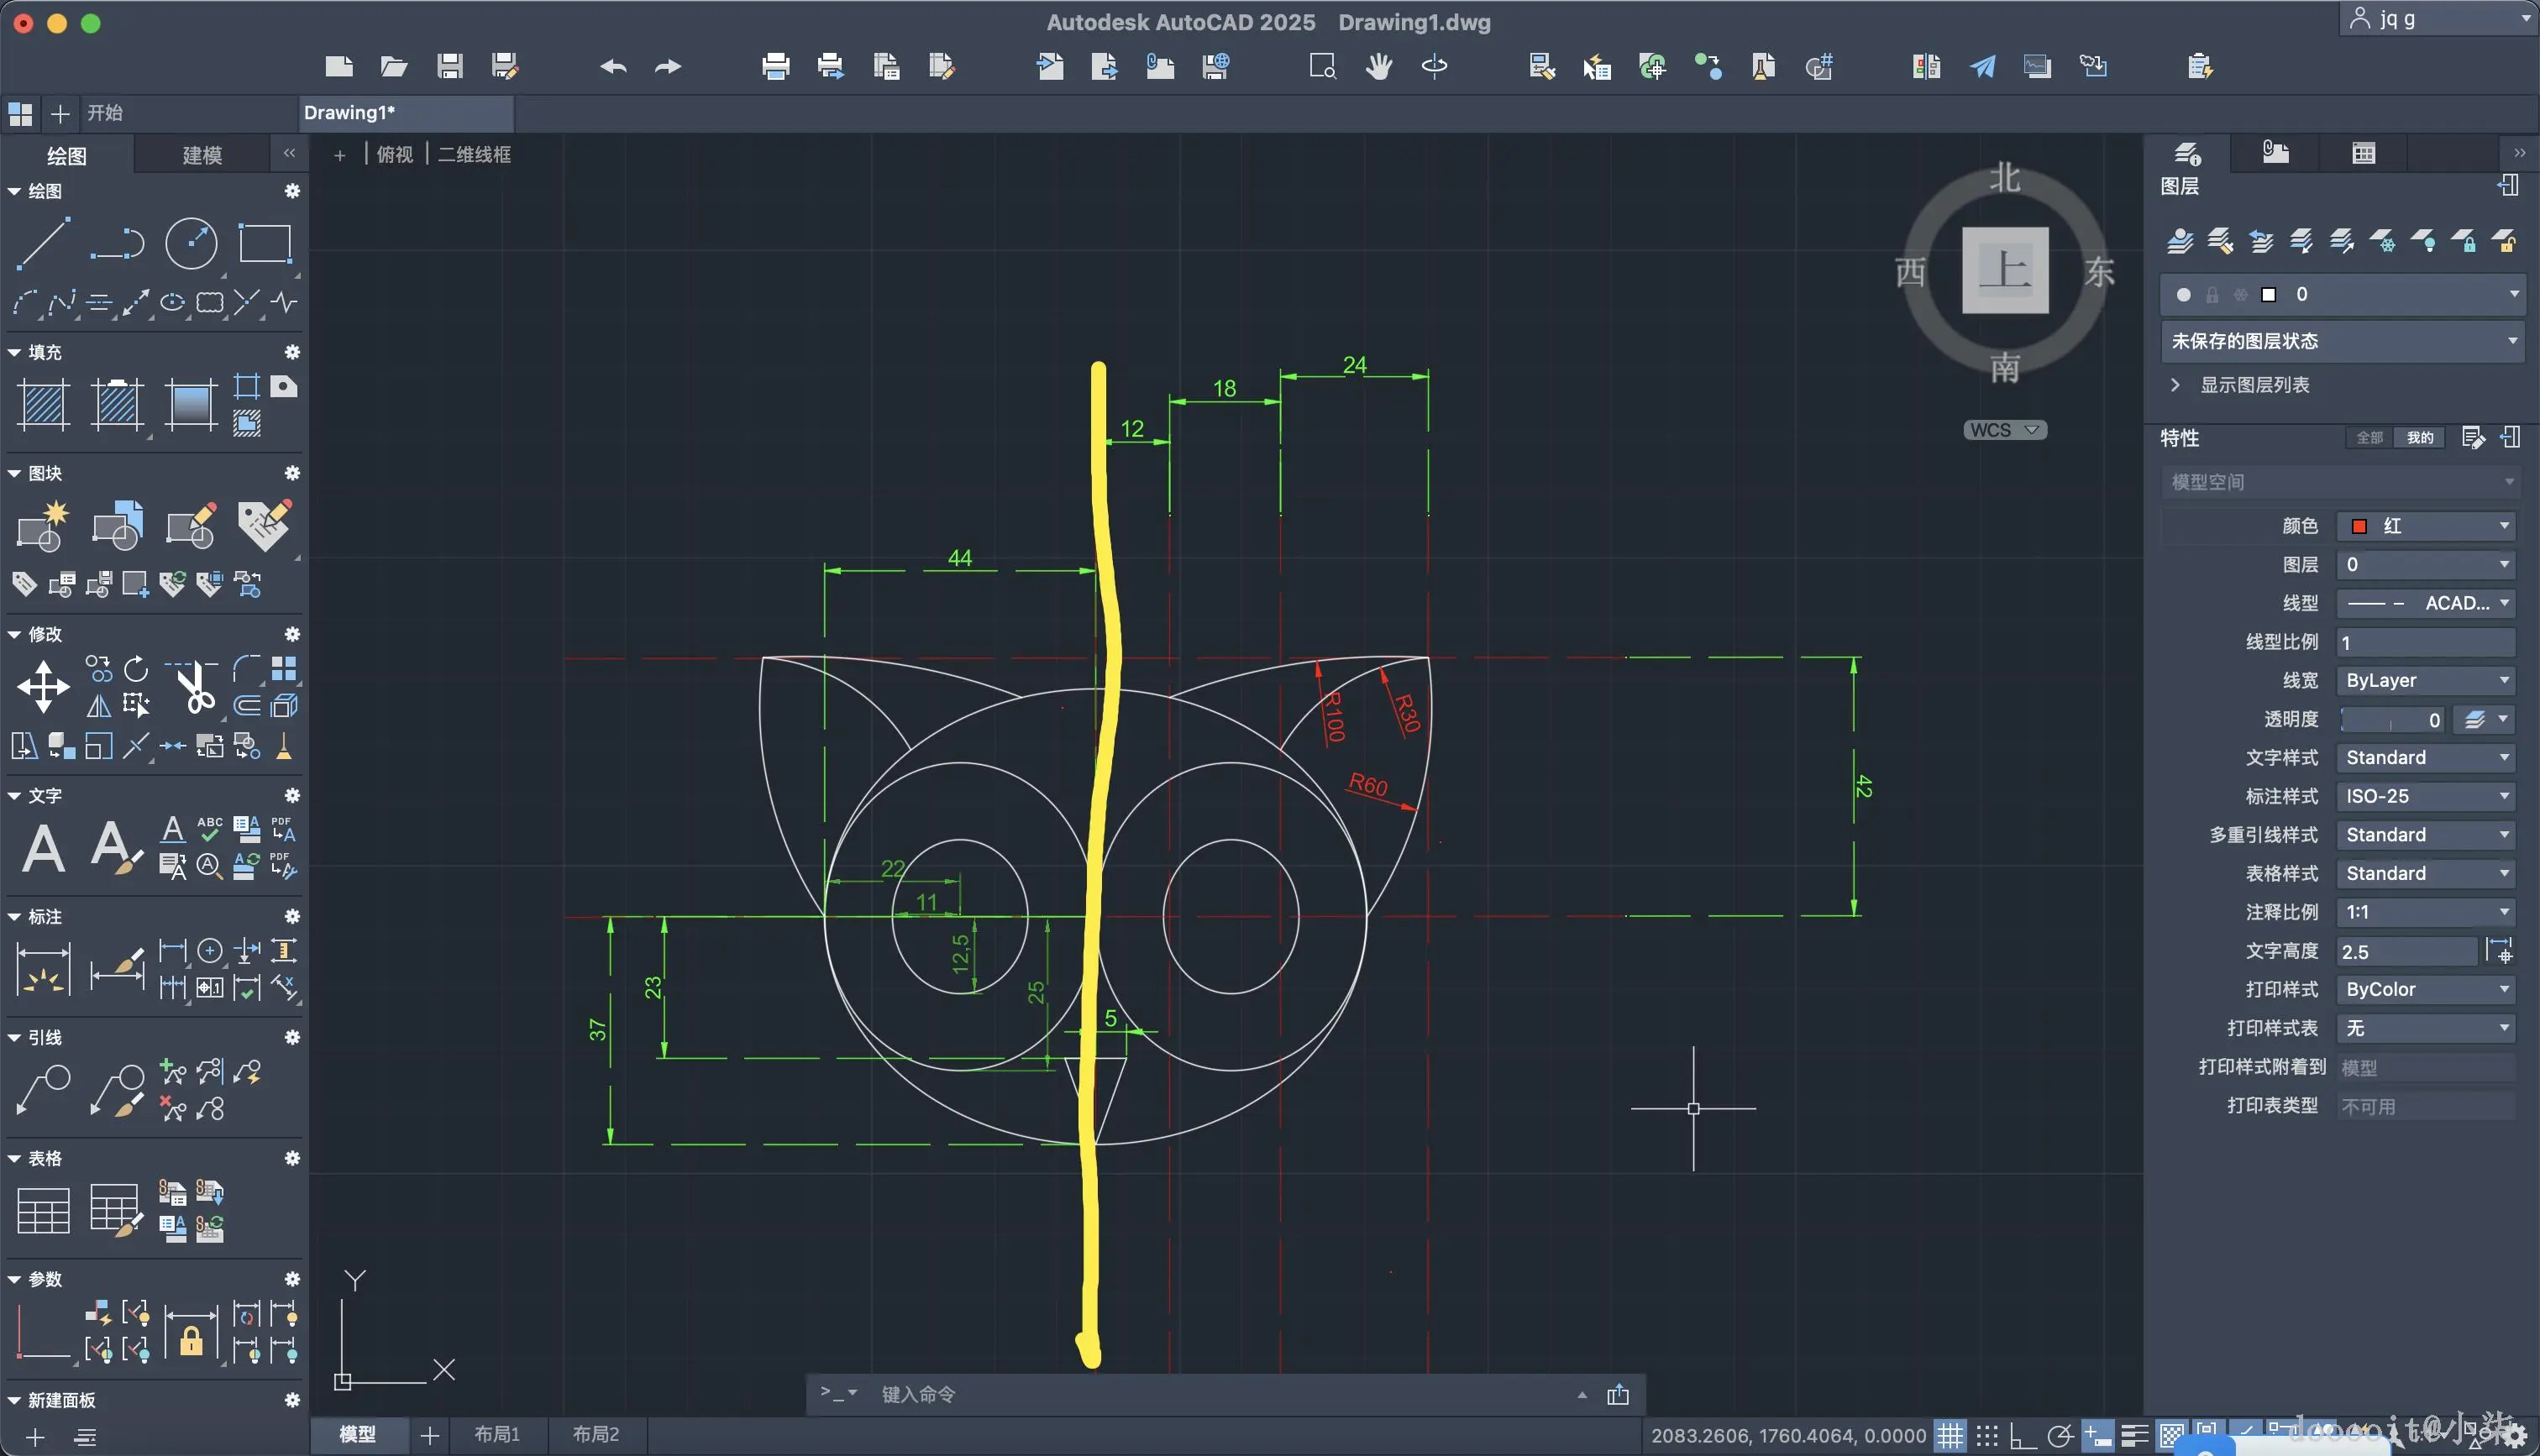
Task: Click the Pan hand tool in toolbar
Action: 1379,67
